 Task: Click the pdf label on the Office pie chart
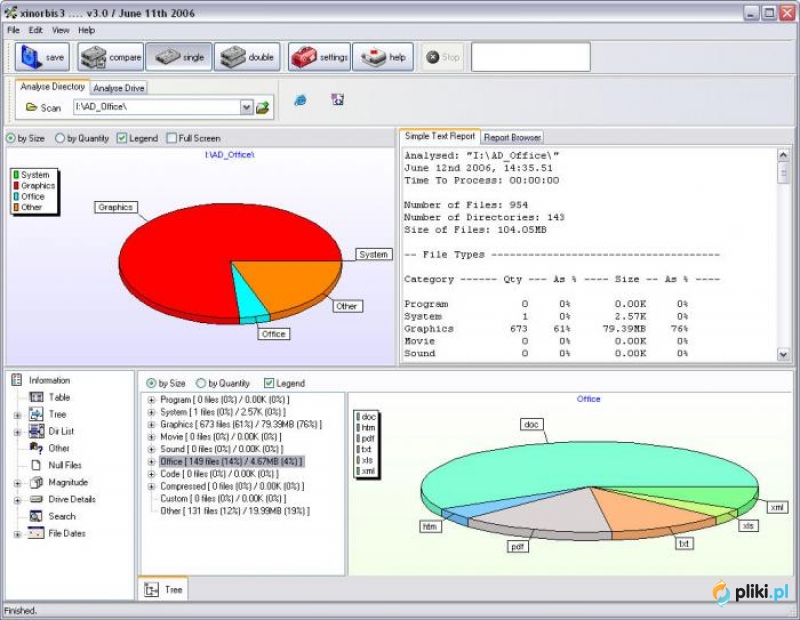tap(517, 547)
